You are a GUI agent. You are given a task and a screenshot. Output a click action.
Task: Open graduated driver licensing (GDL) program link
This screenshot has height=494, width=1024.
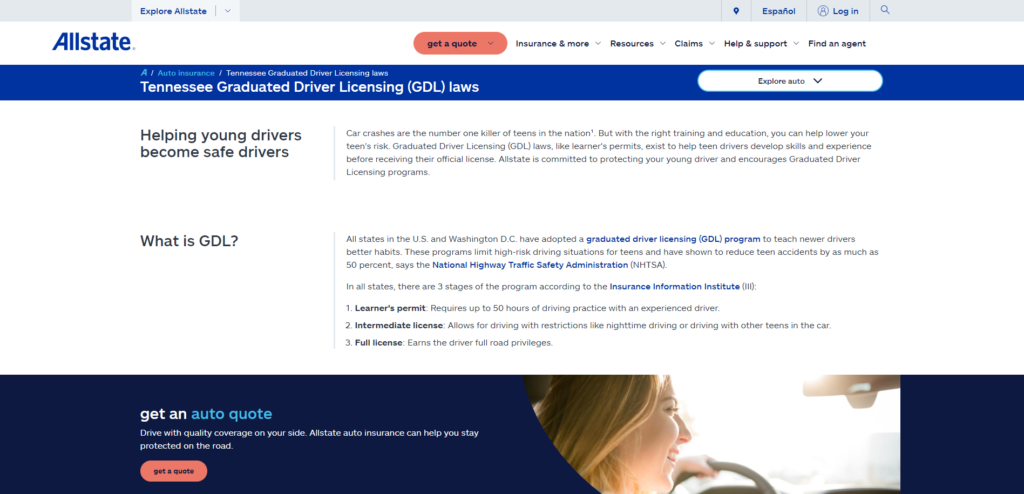pos(672,239)
